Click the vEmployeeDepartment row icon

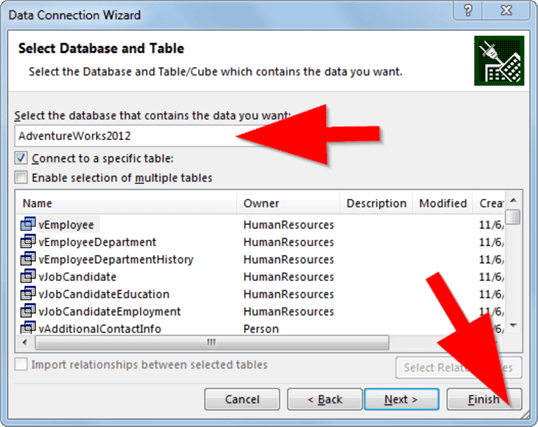[28, 242]
